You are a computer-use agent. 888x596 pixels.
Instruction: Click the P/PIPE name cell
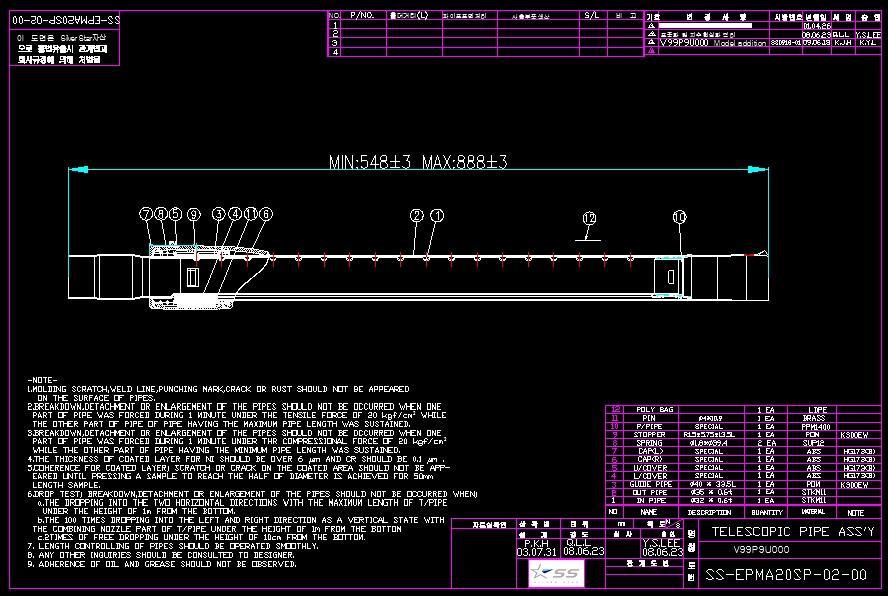coord(649,426)
